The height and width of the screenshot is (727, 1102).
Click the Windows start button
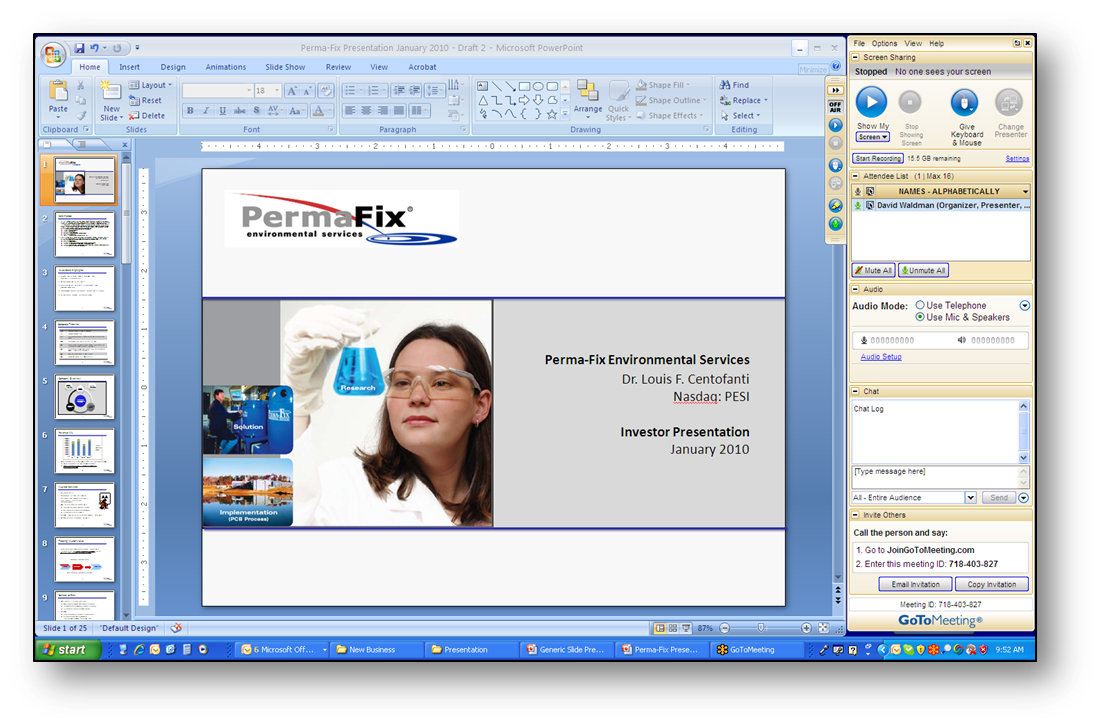click(67, 650)
